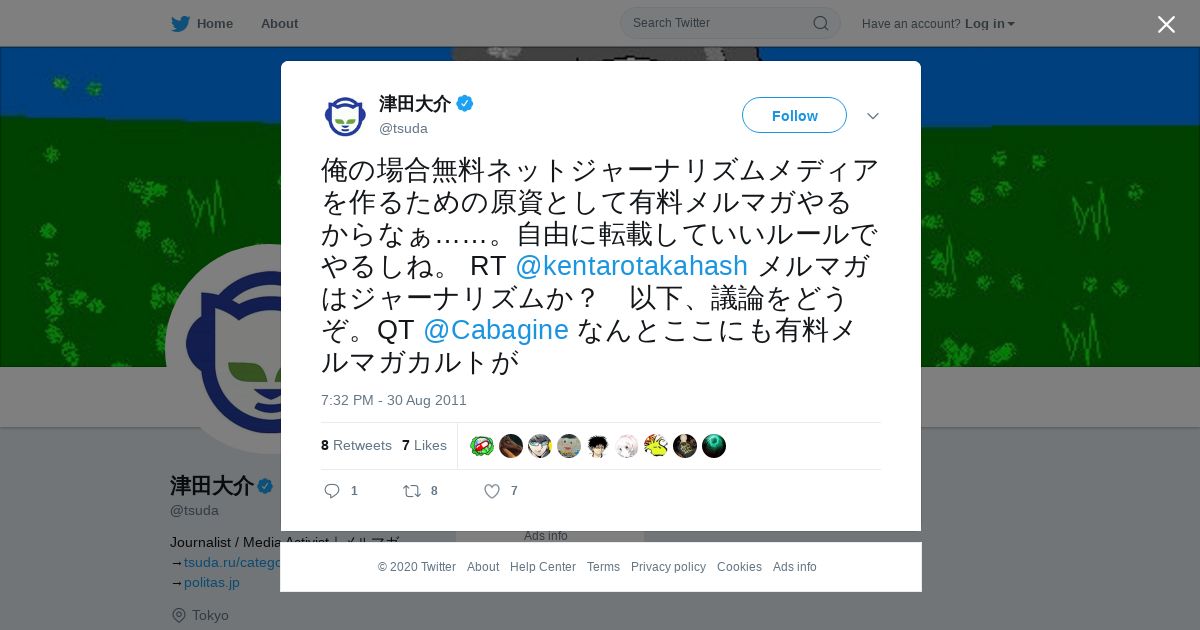Image resolution: width=1200 pixels, height=630 pixels.
Task: Follow the @tsuda account
Action: [794, 115]
